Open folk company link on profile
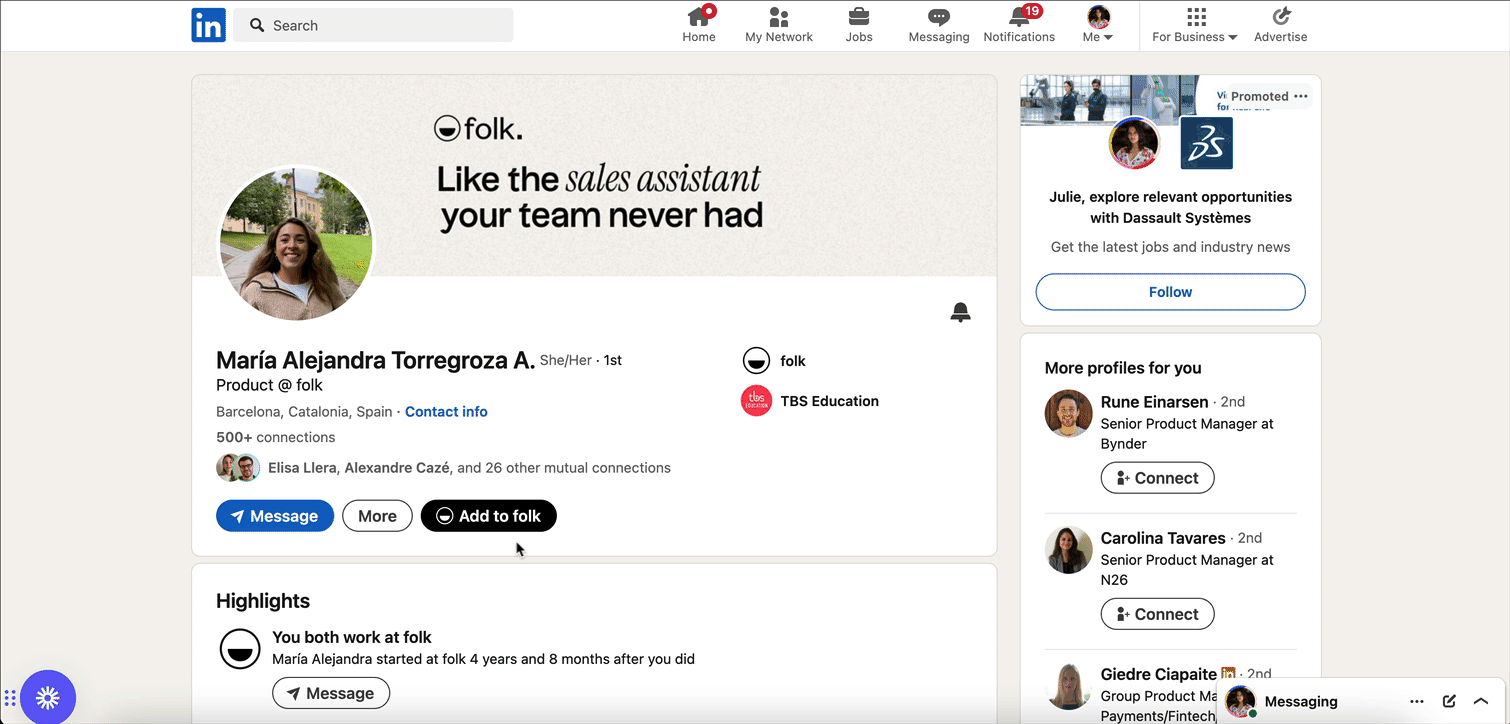Image resolution: width=1510 pixels, height=724 pixels. [774, 361]
